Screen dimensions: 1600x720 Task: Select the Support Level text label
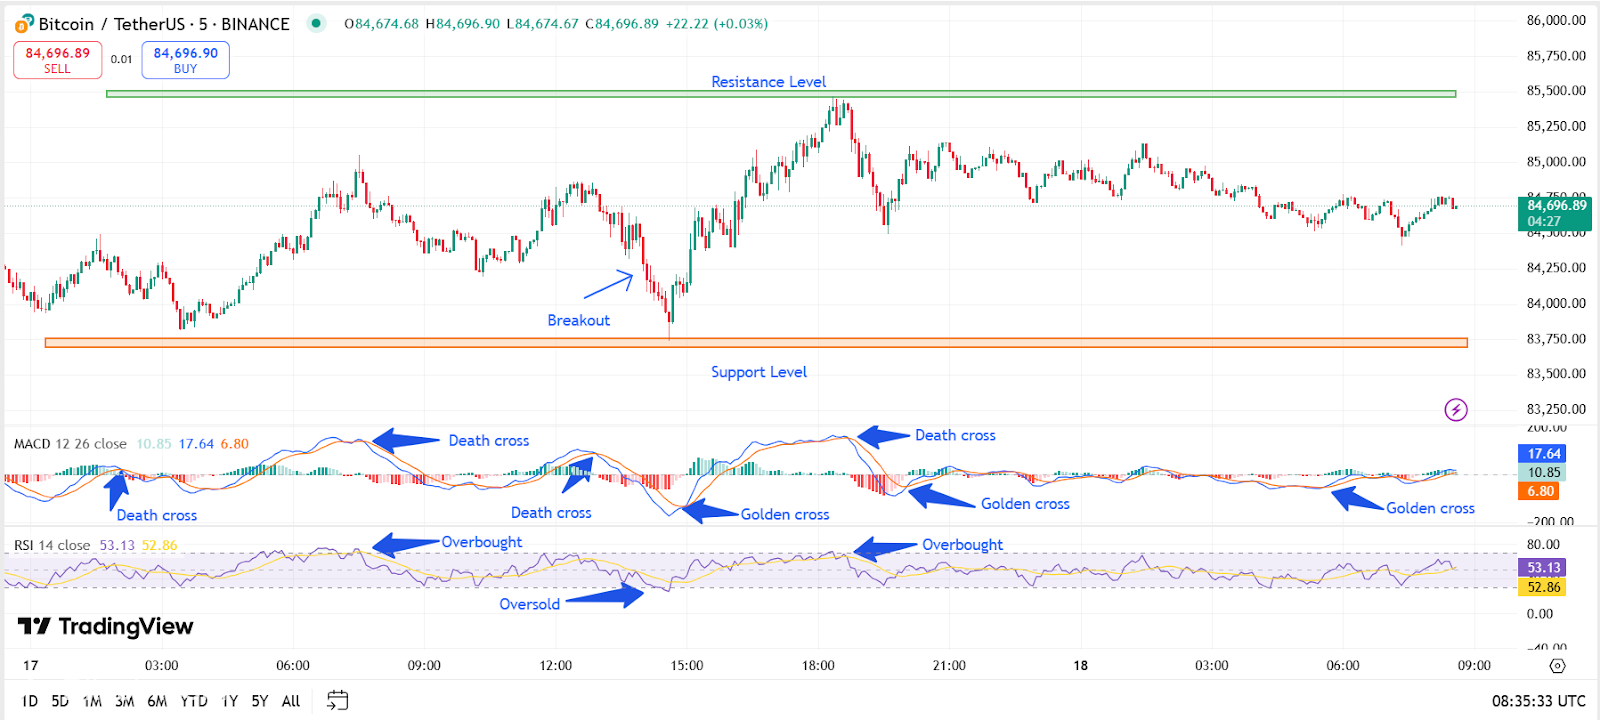pyautogui.click(x=758, y=372)
